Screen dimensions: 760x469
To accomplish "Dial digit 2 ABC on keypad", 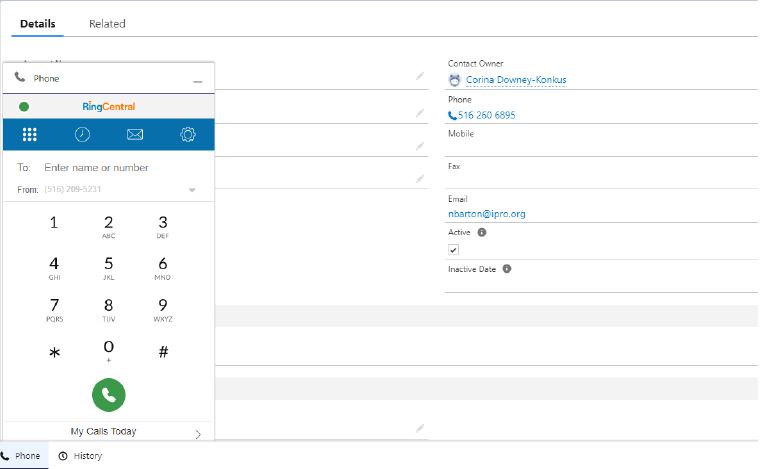I will point(109,226).
